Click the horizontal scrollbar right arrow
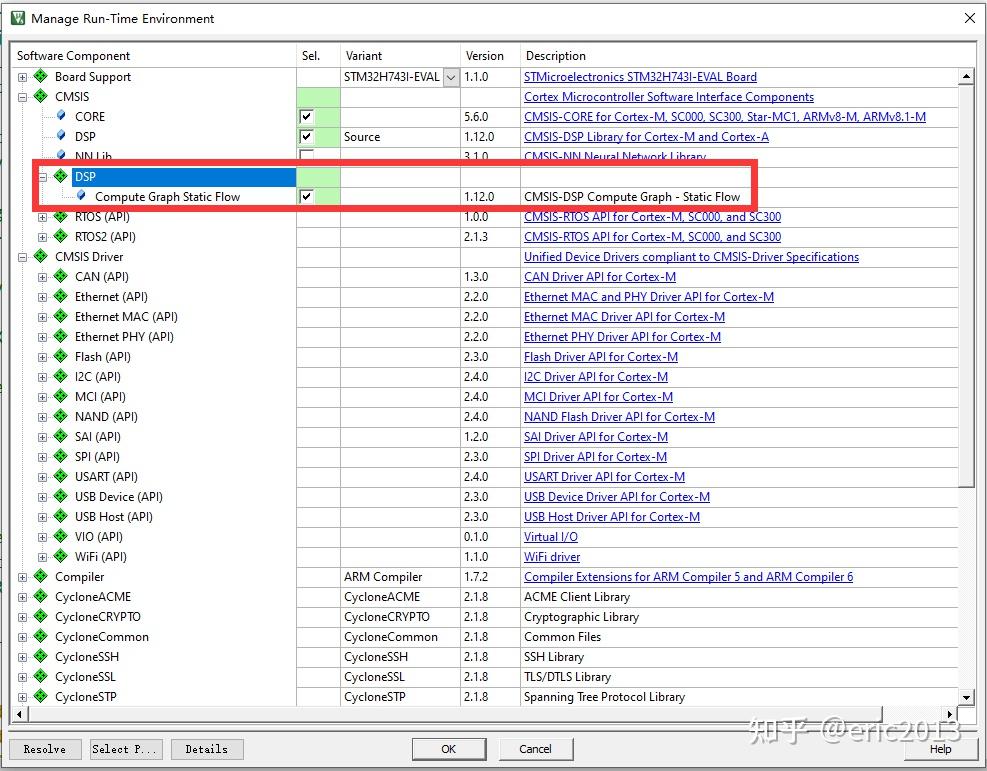 [950, 714]
